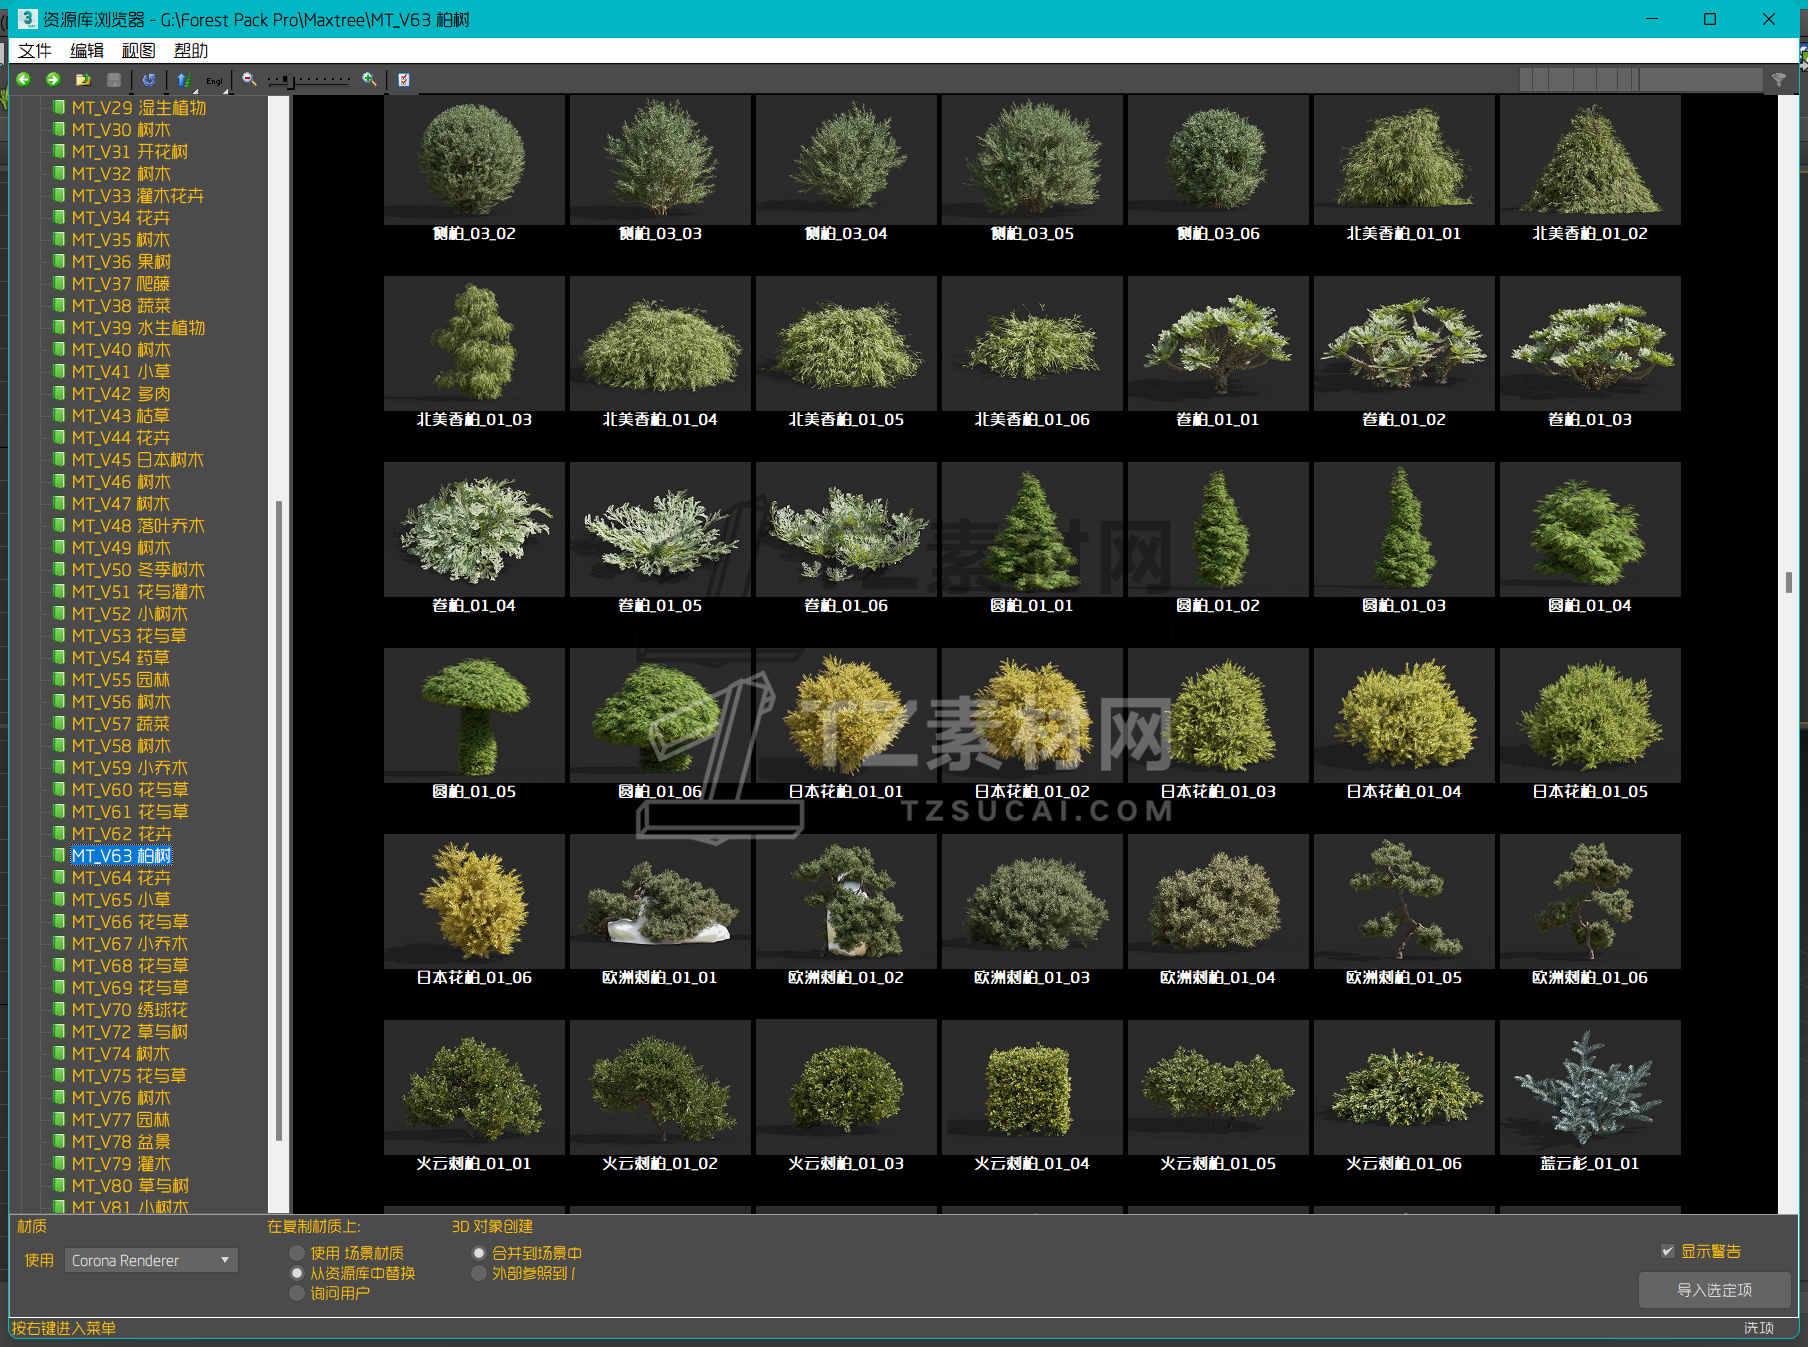Click the 导入选定项 button
The height and width of the screenshot is (1347, 1808).
[x=1714, y=1290]
